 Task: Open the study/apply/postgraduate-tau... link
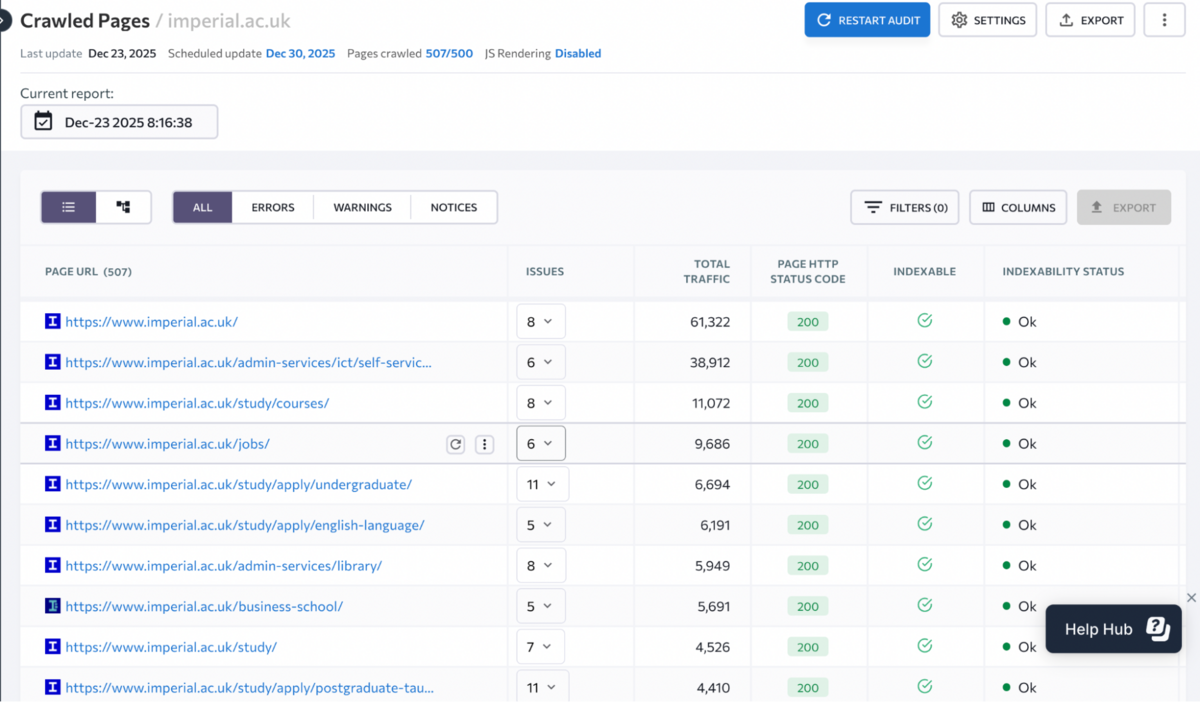[250, 688]
